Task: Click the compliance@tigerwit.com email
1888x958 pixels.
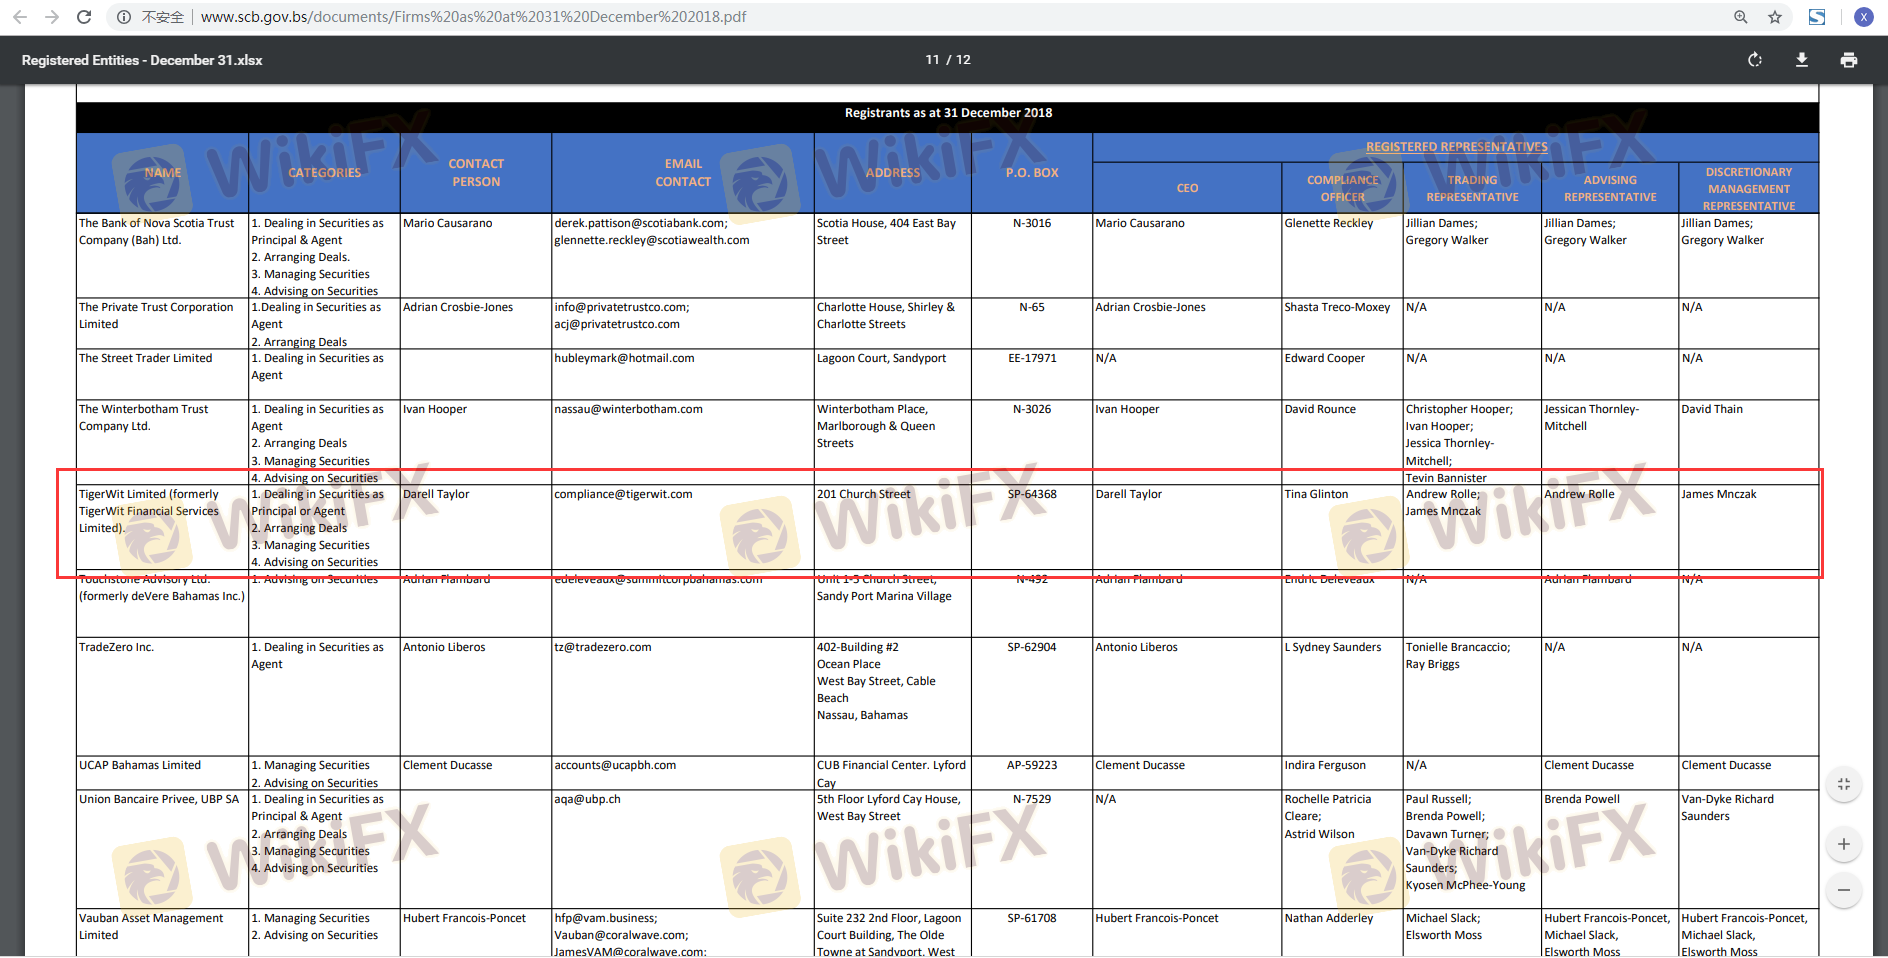Action: tap(623, 494)
